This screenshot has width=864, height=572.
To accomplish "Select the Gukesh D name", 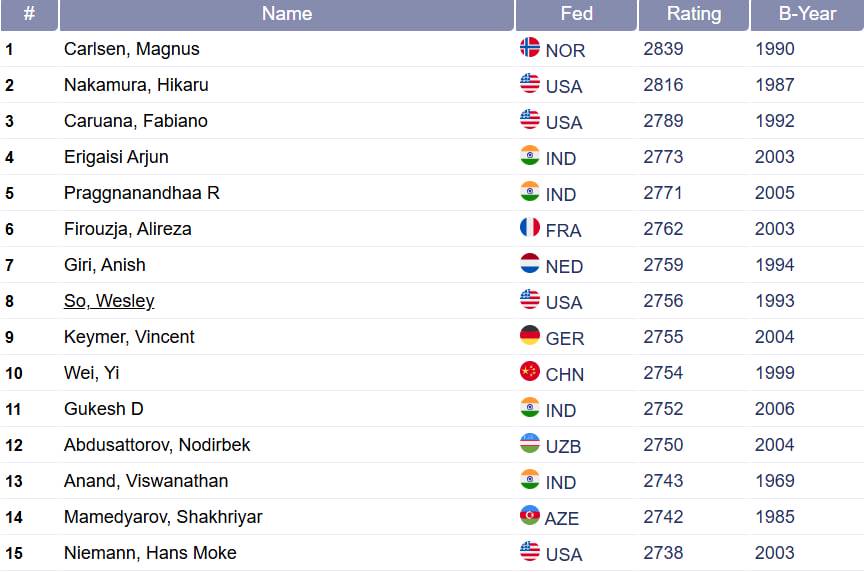I will (104, 409).
